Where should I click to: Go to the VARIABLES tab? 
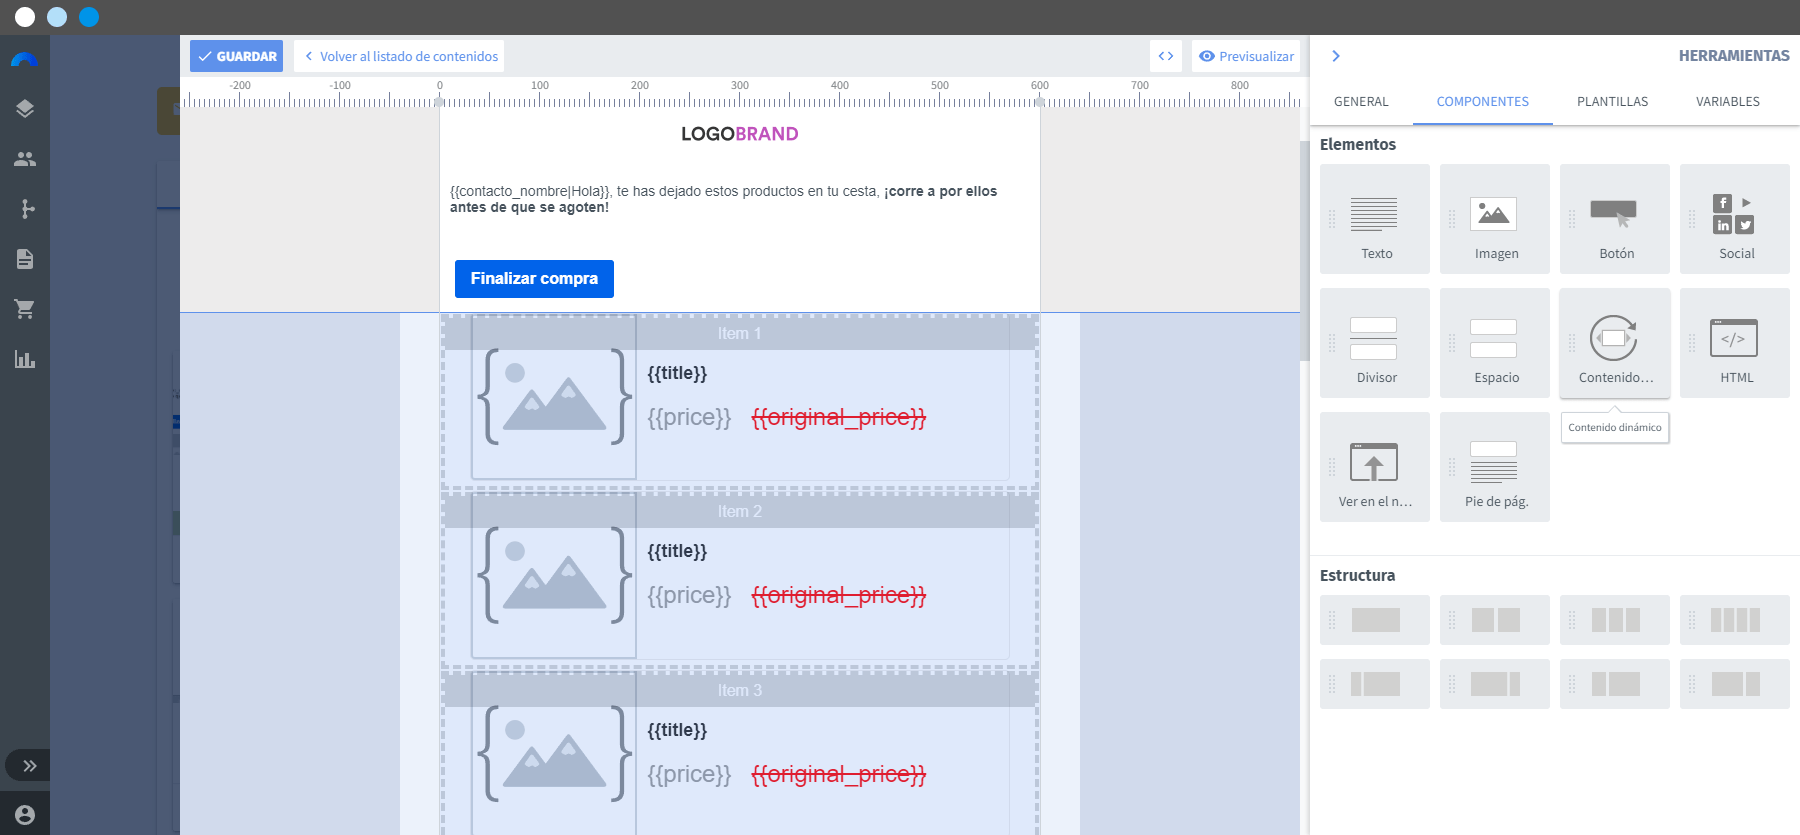coord(1728,102)
